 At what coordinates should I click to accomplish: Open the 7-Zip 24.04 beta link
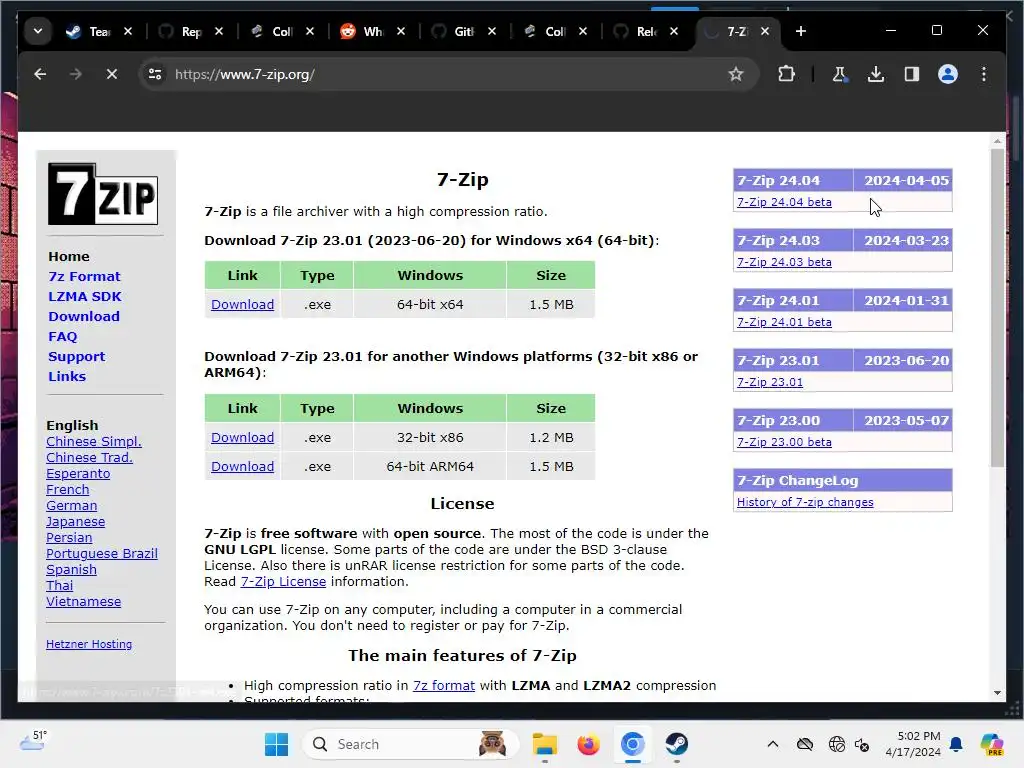[x=784, y=202]
